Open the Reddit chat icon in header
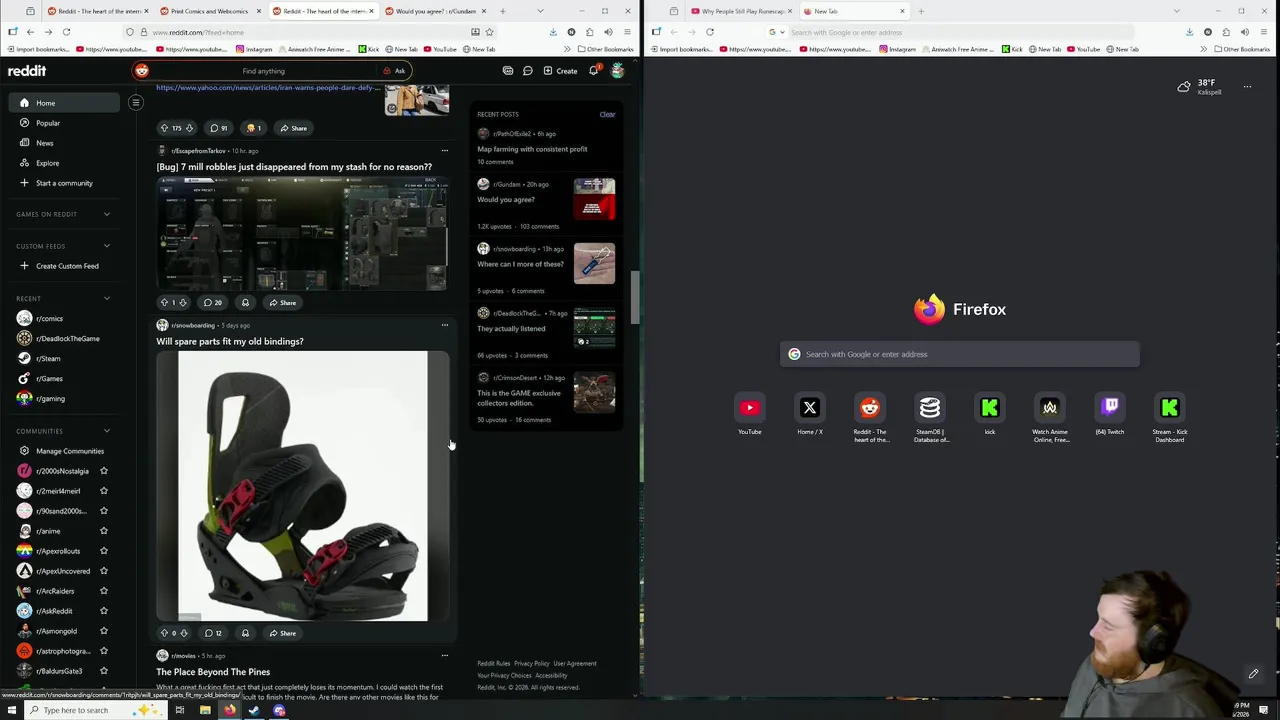The image size is (1280, 720). (x=528, y=71)
